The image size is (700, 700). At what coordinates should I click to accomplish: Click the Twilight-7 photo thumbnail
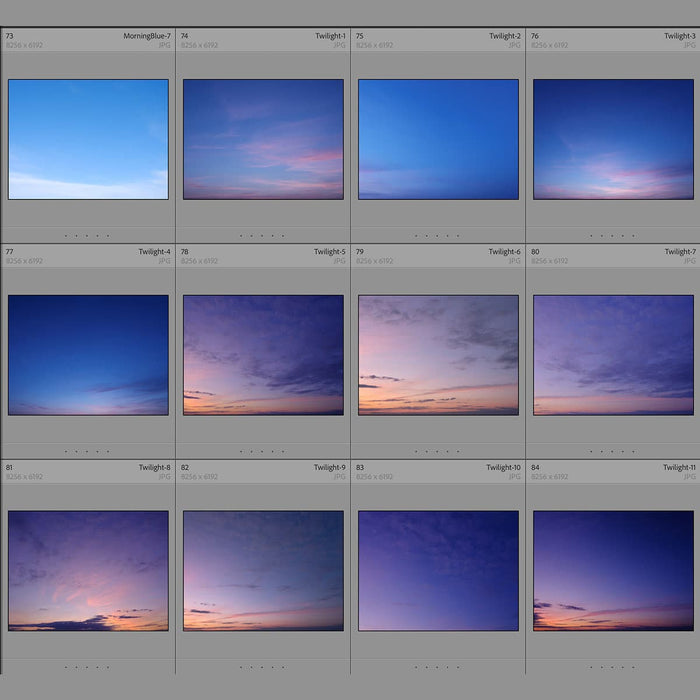613,354
